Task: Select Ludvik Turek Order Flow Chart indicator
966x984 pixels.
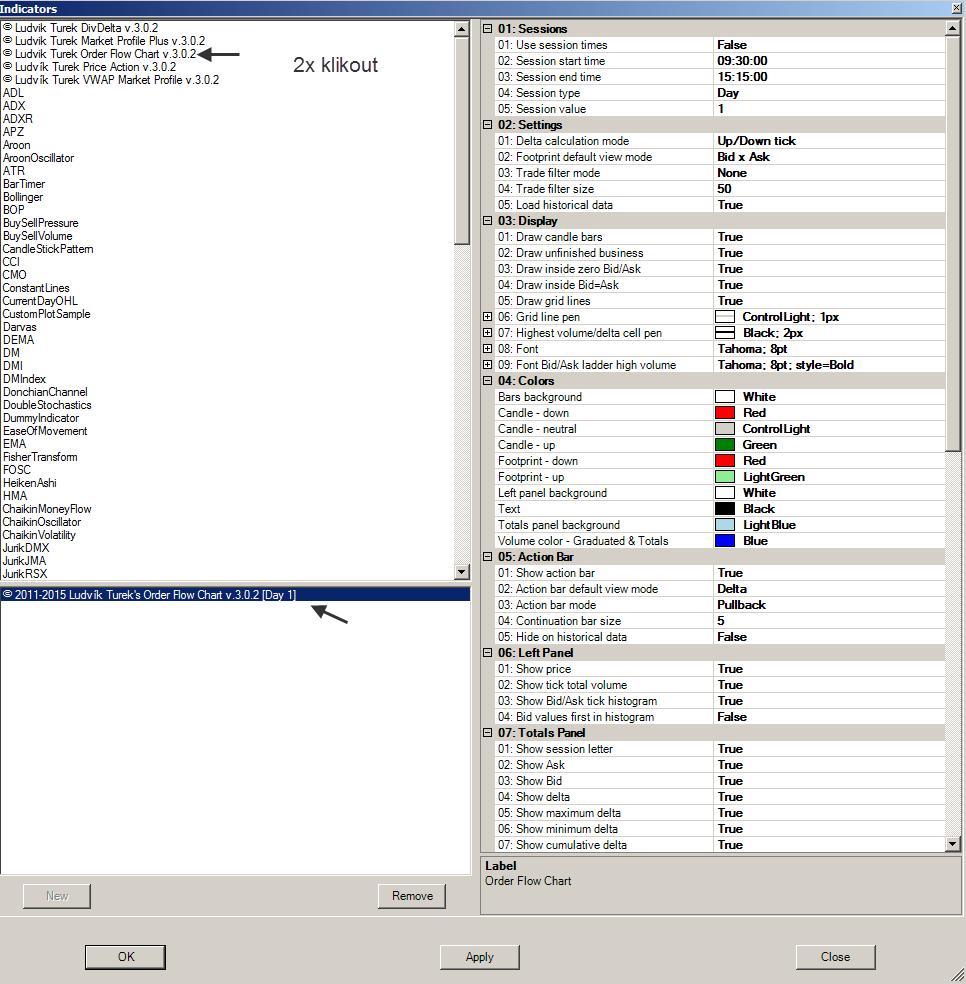Action: point(100,54)
